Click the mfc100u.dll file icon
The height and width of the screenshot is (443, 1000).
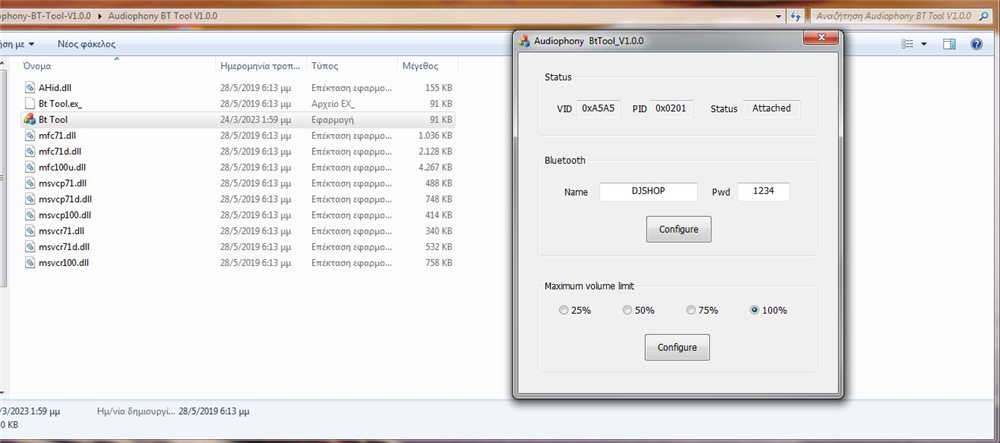tap(29, 167)
